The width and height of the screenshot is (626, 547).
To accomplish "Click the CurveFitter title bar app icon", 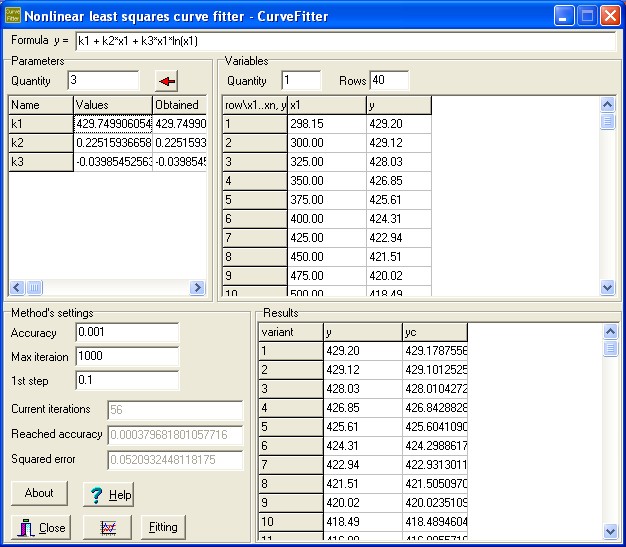I will point(14,15).
